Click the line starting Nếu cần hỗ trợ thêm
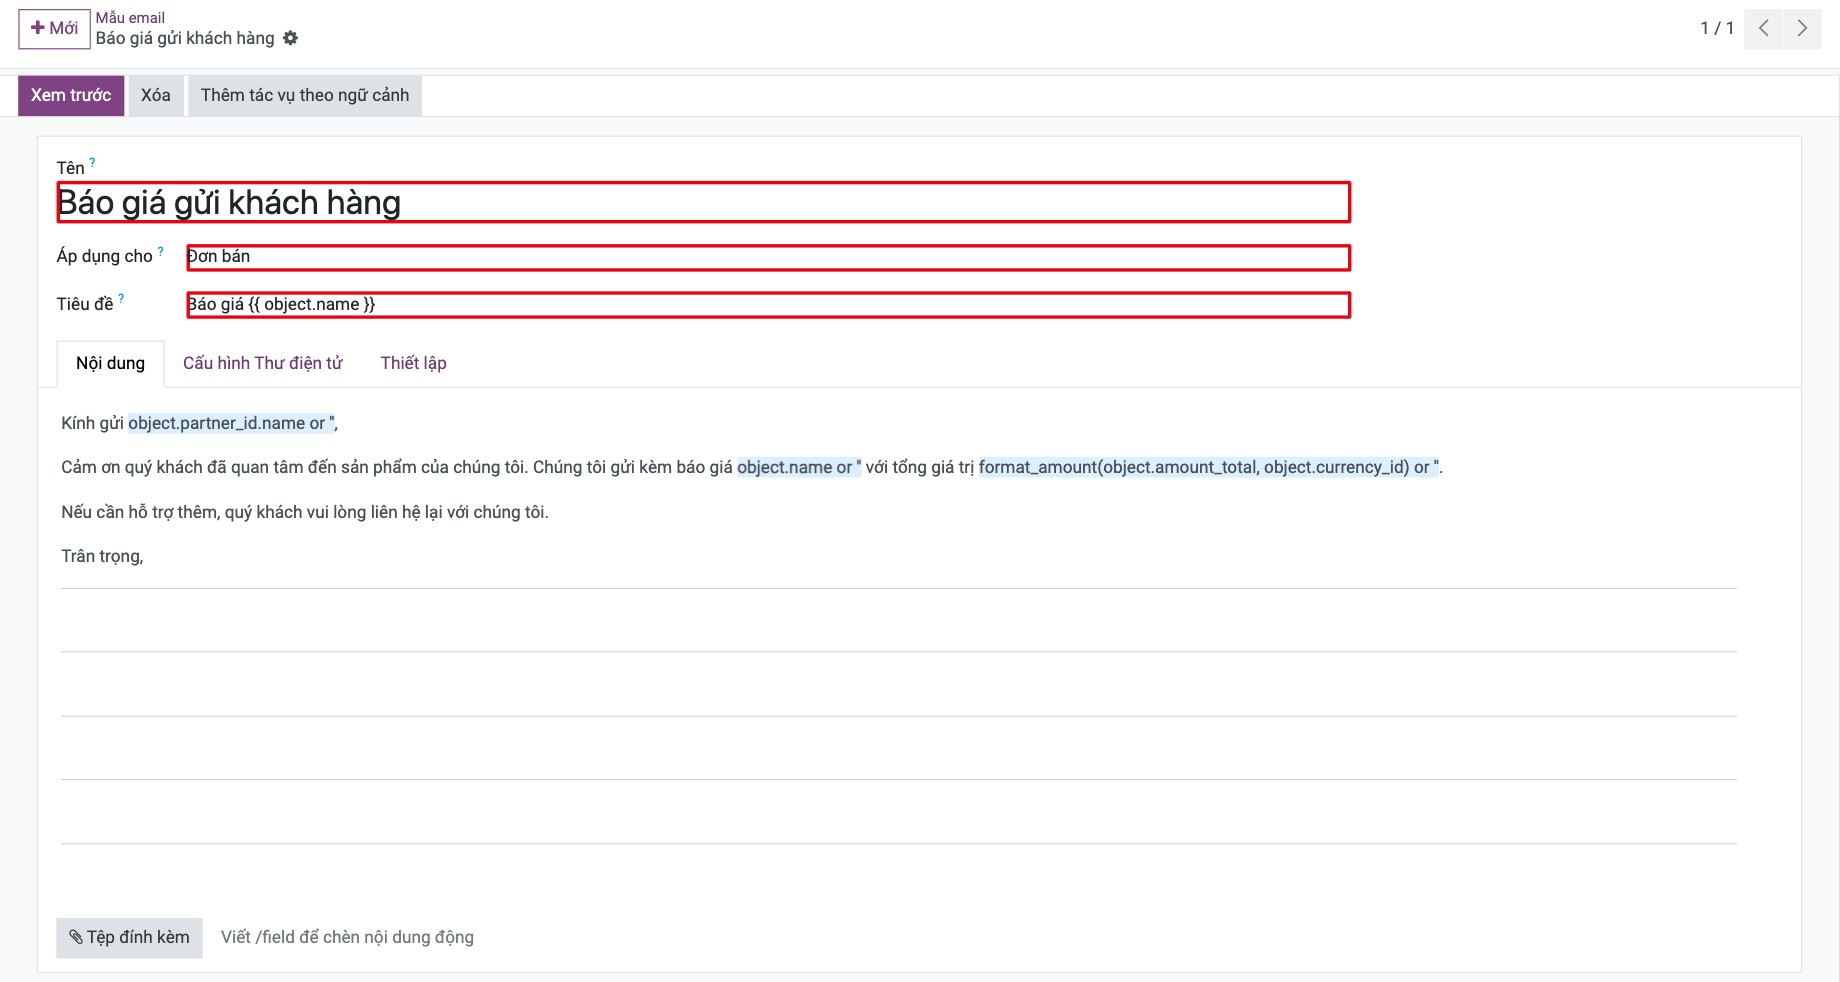Image resolution: width=1840 pixels, height=982 pixels. [305, 512]
